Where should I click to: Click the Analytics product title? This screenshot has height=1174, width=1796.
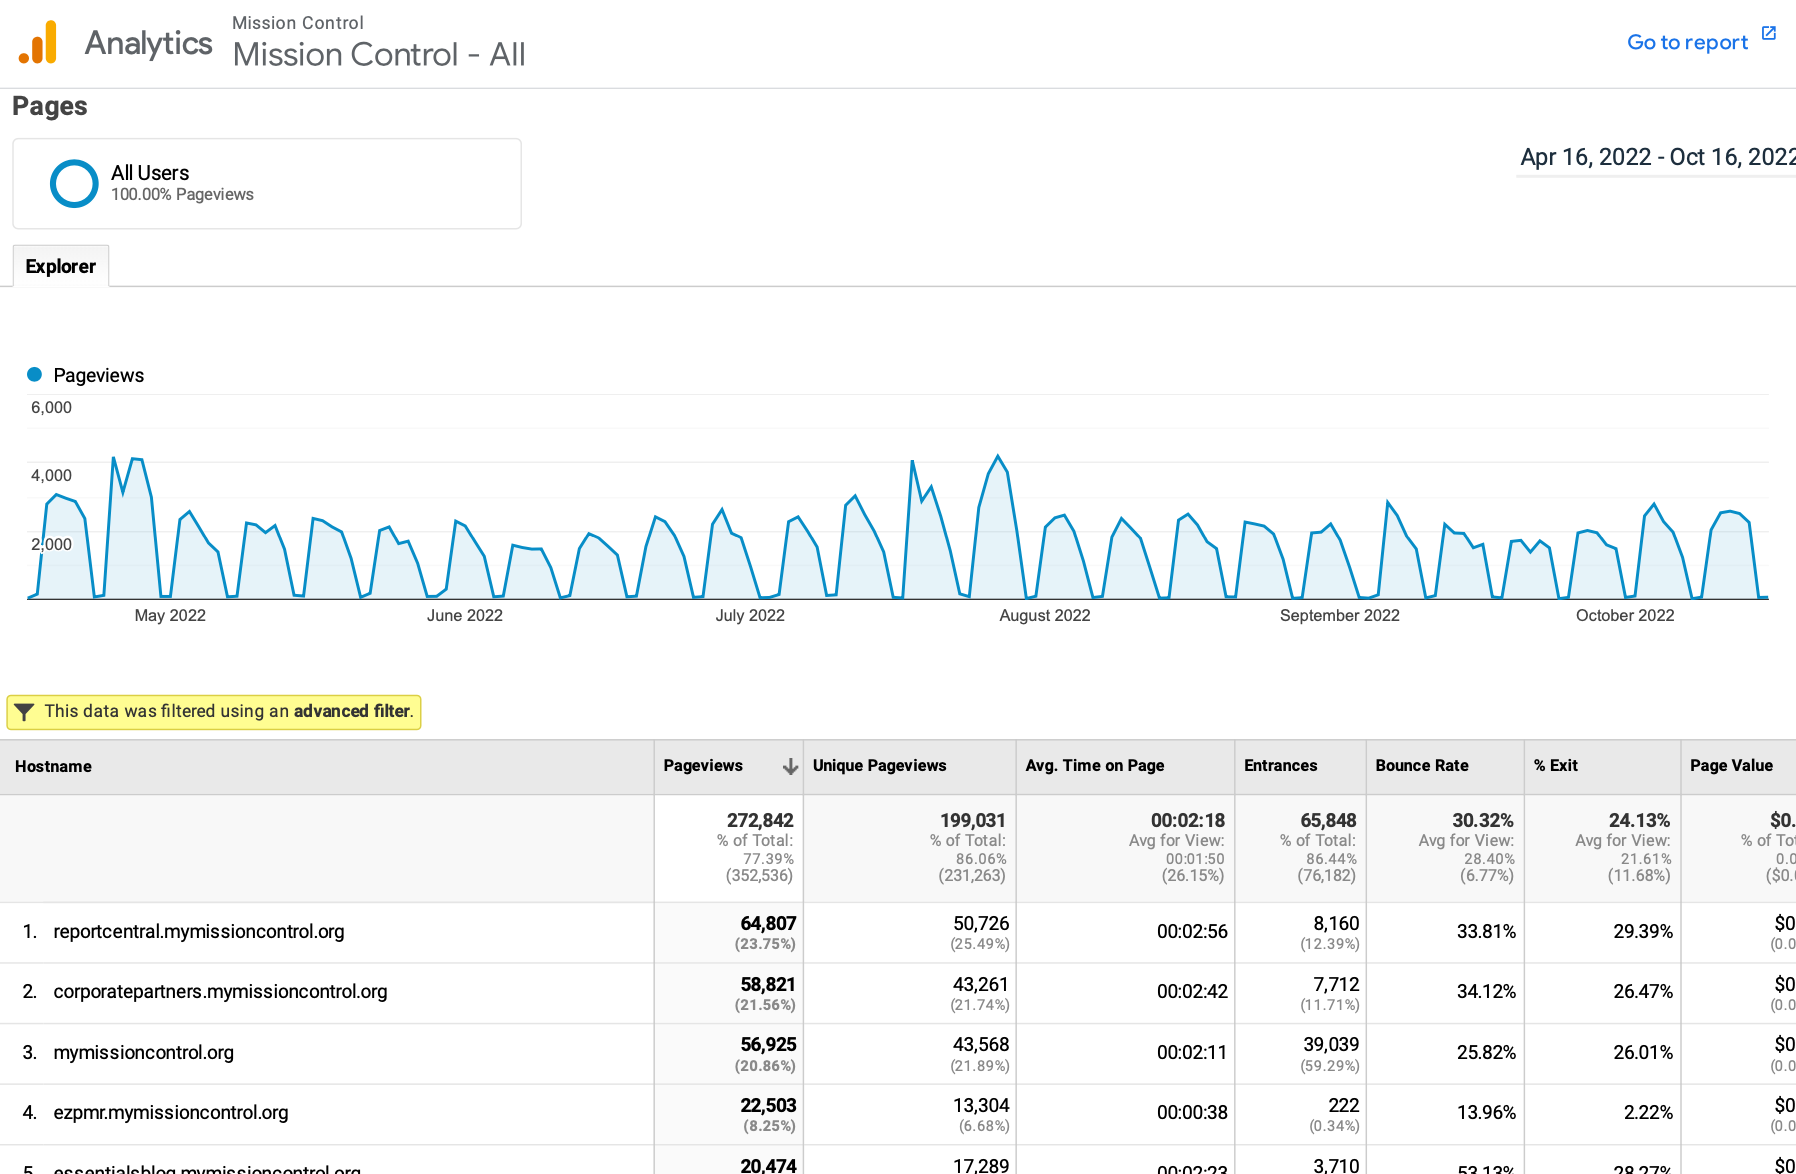click(x=148, y=43)
